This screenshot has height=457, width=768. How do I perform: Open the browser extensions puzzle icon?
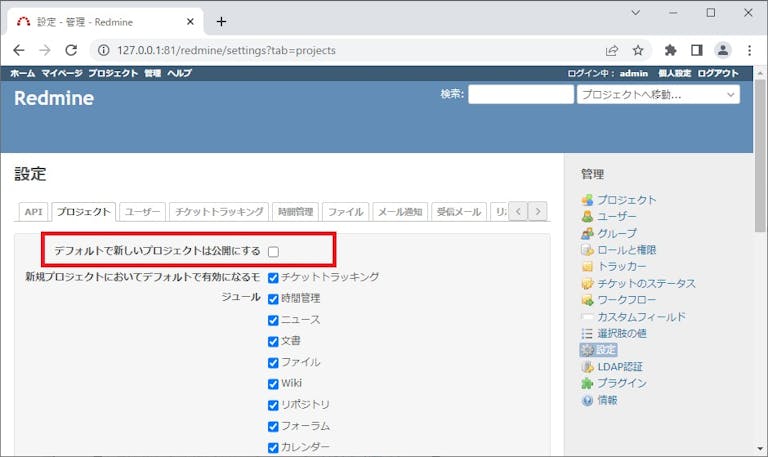click(x=670, y=50)
